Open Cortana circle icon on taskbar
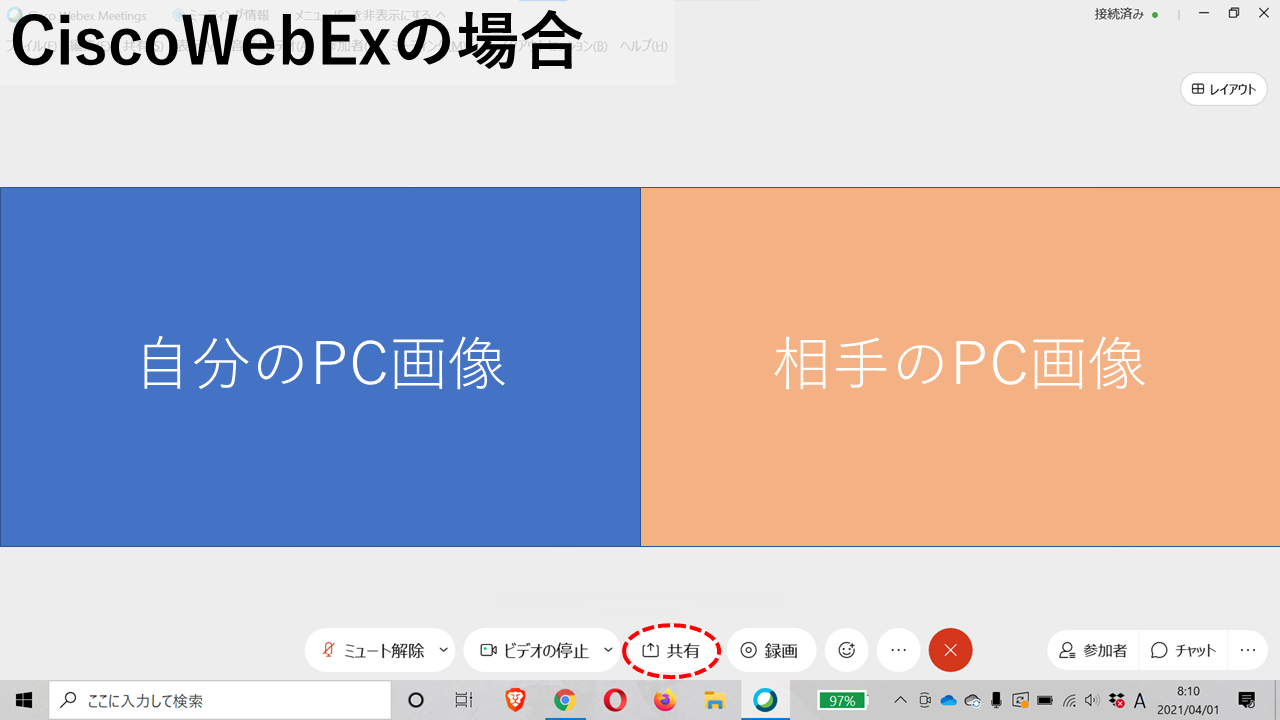The image size is (1280, 720). pos(416,700)
